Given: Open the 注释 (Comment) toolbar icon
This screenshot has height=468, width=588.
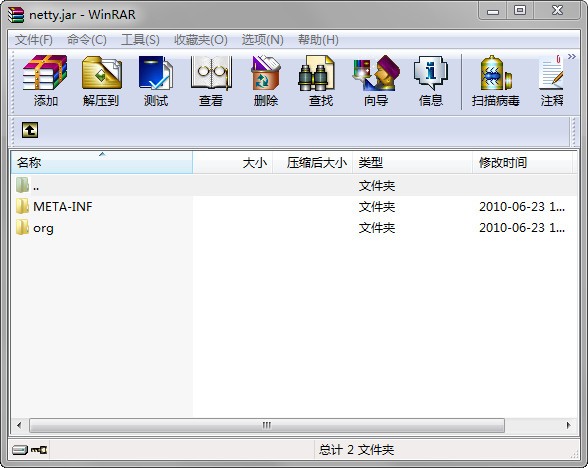Looking at the screenshot, I should pyautogui.click(x=552, y=80).
